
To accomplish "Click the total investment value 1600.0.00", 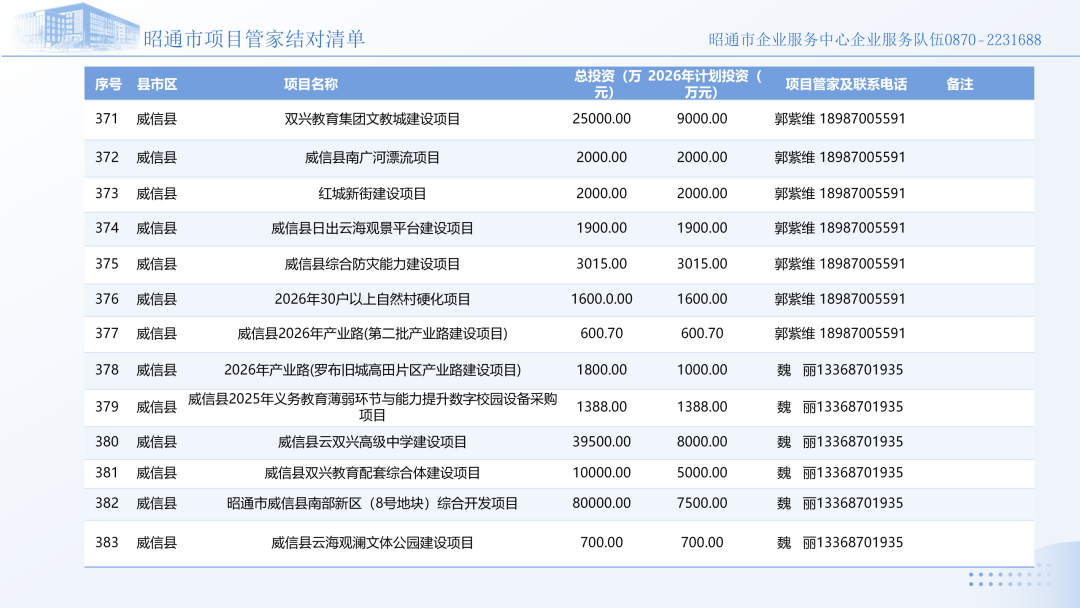I will [x=601, y=299].
